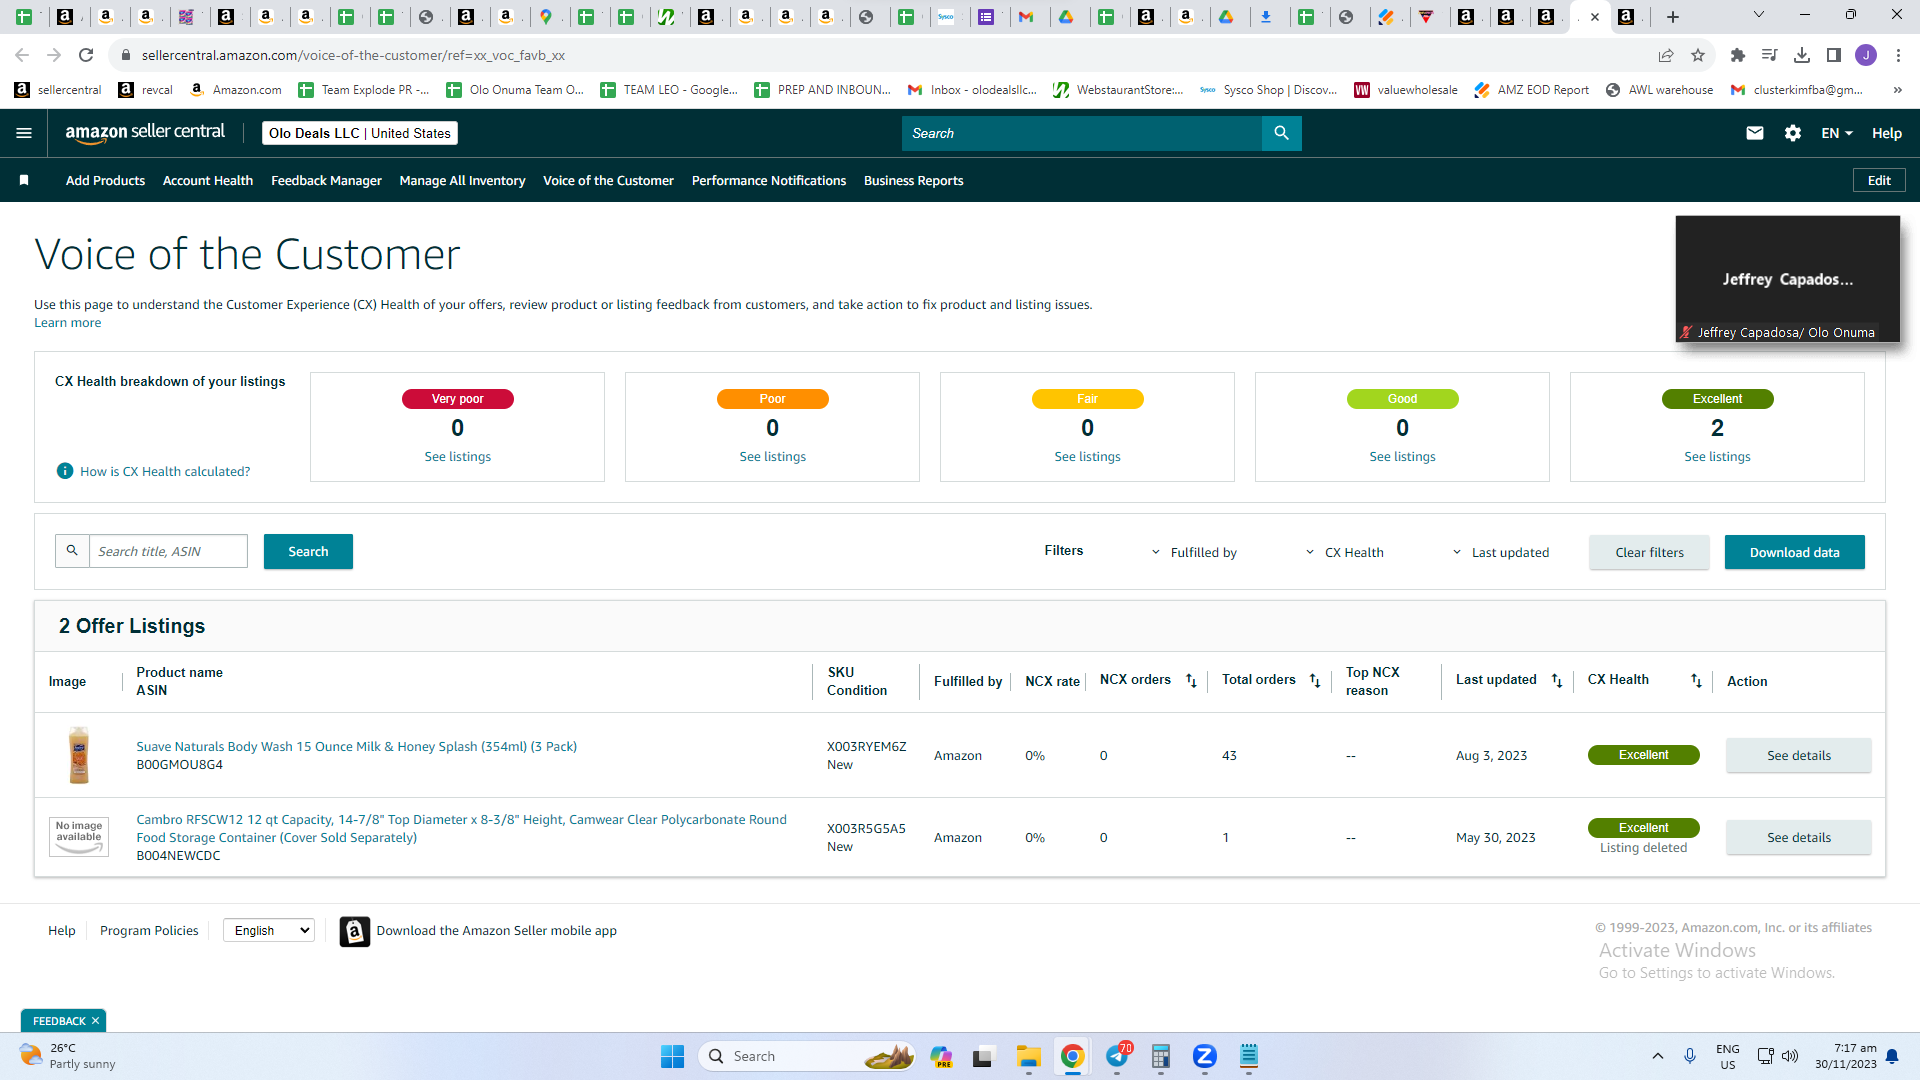Viewport: 1920px width, 1080px height.
Task: Open the hamburger navigation menu
Action: click(x=24, y=133)
